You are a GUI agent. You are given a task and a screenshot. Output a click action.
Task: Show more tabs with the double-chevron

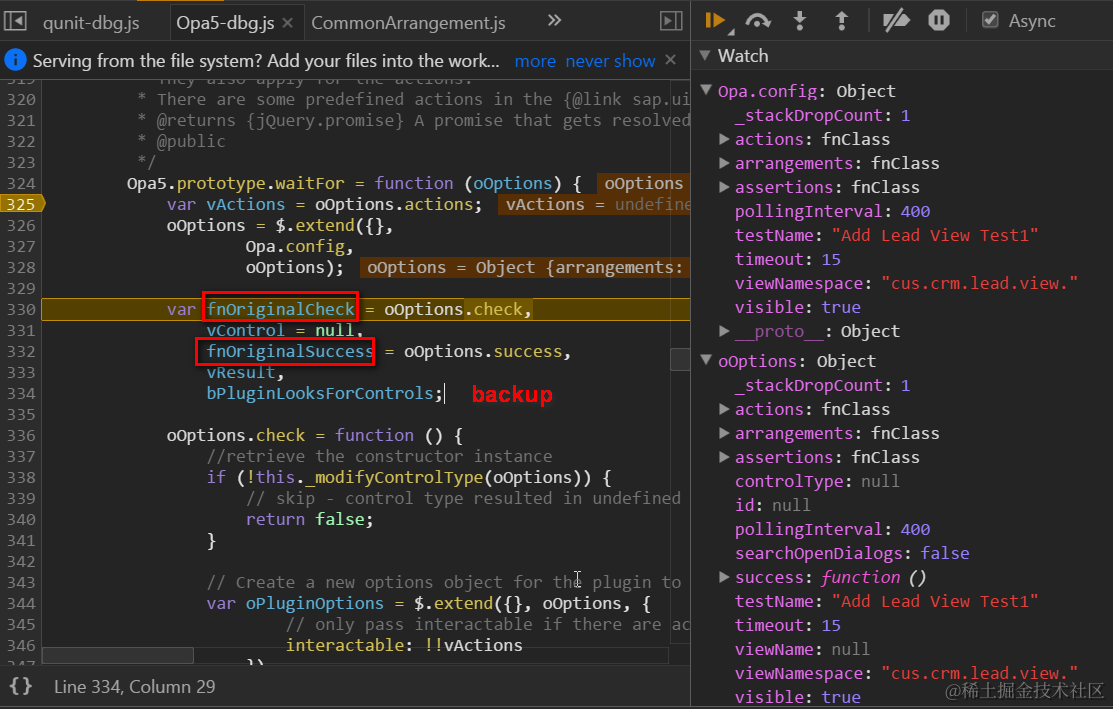click(554, 21)
